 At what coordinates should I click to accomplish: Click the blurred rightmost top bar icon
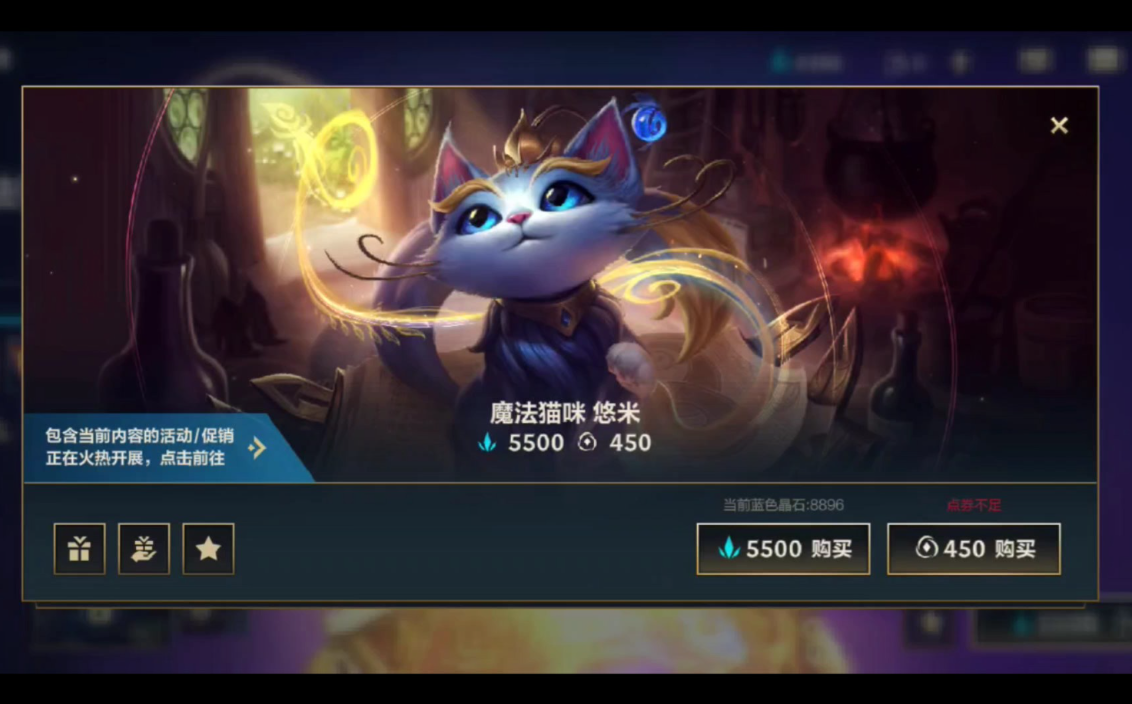coord(1104,60)
